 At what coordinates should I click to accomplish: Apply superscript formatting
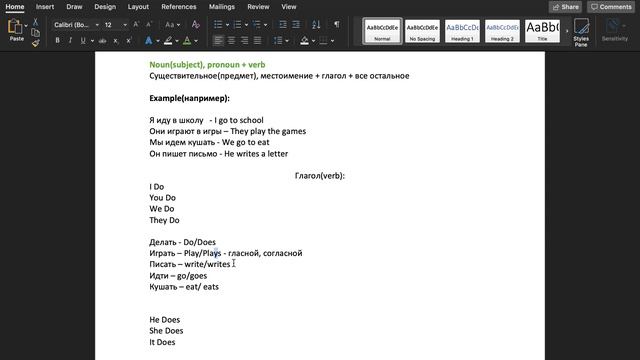click(x=129, y=41)
